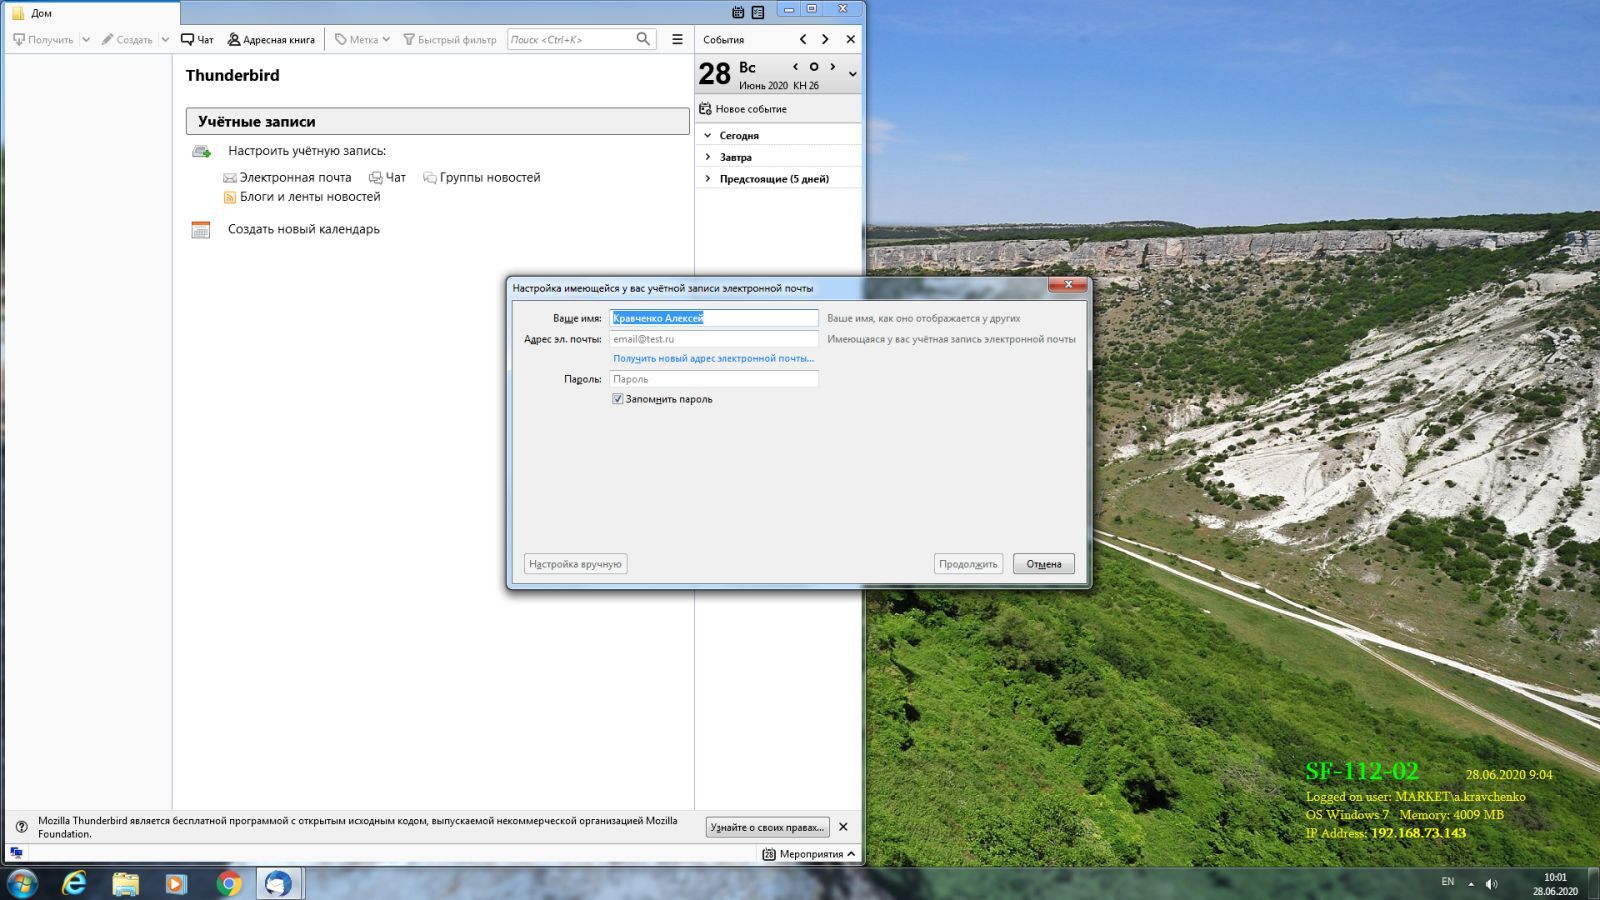This screenshot has width=1600, height=900.
Task: Click the Create new calendar icon
Action: [x=201, y=230]
